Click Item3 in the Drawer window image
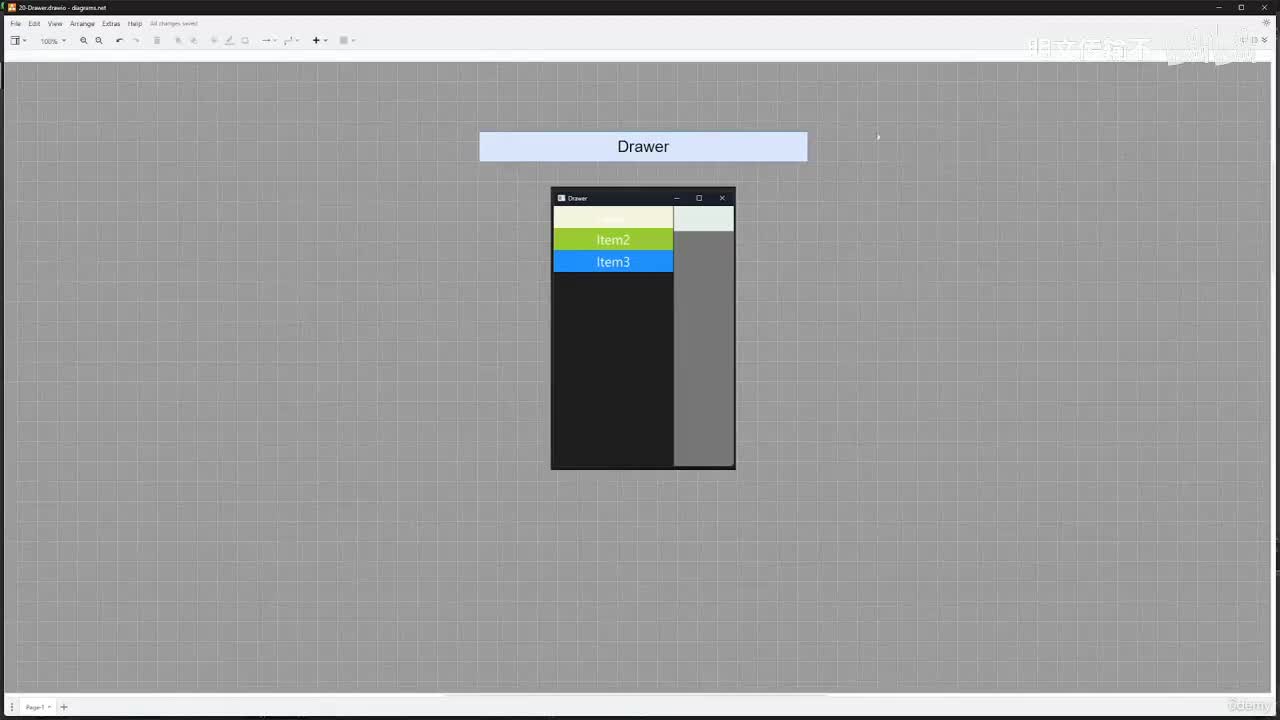This screenshot has height=720, width=1280. [x=613, y=262]
